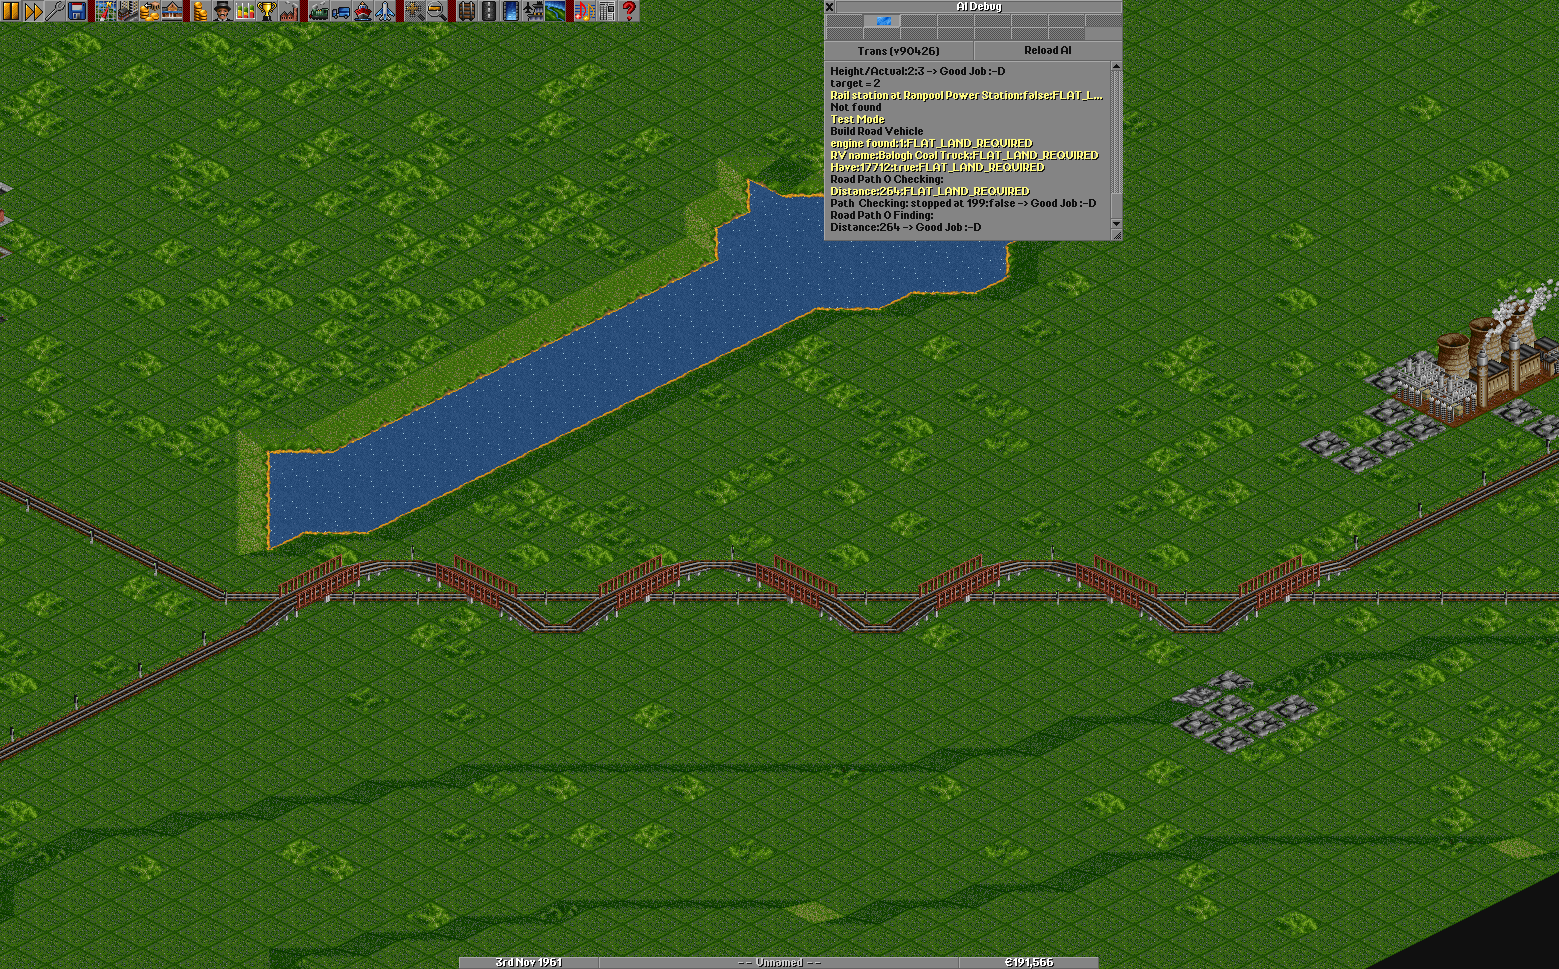Image resolution: width=1559 pixels, height=969 pixels.
Task: Open the map display menu
Action: pyautogui.click(x=106, y=11)
